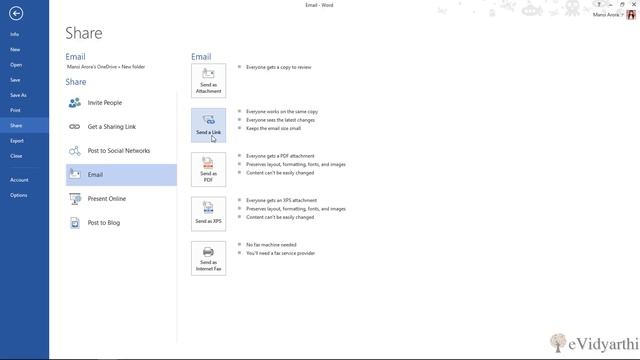
Task: Click 'You'll need a fax service provider' text
Action: coord(281,253)
